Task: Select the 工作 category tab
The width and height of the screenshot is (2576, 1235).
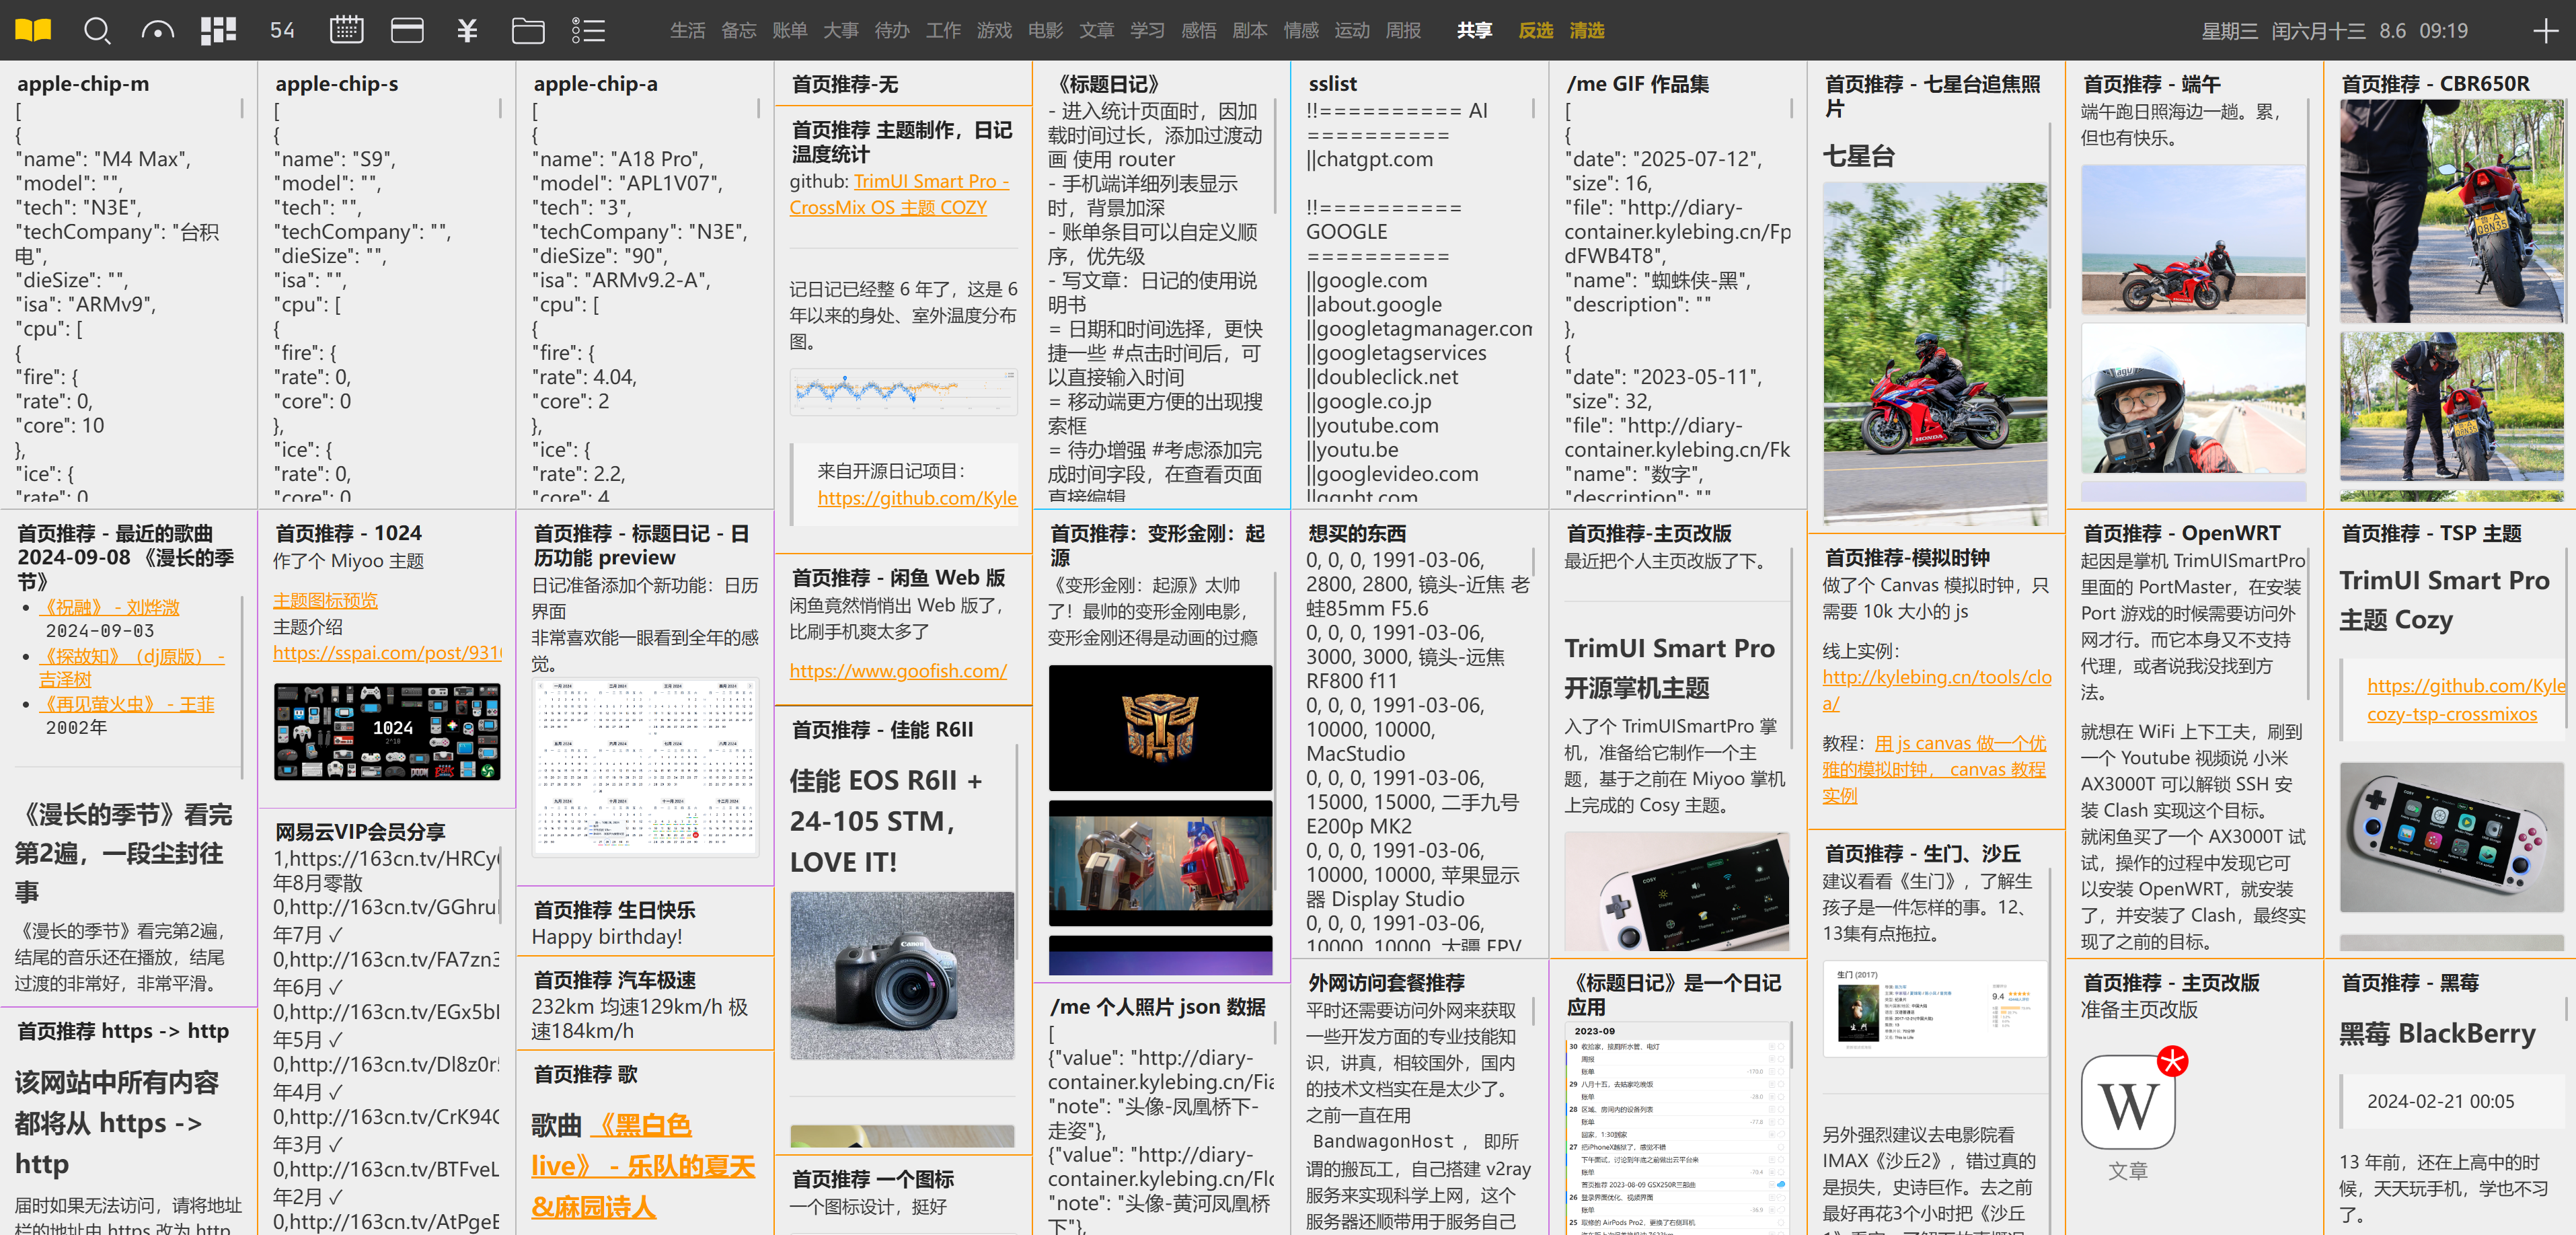Action: click(x=942, y=30)
